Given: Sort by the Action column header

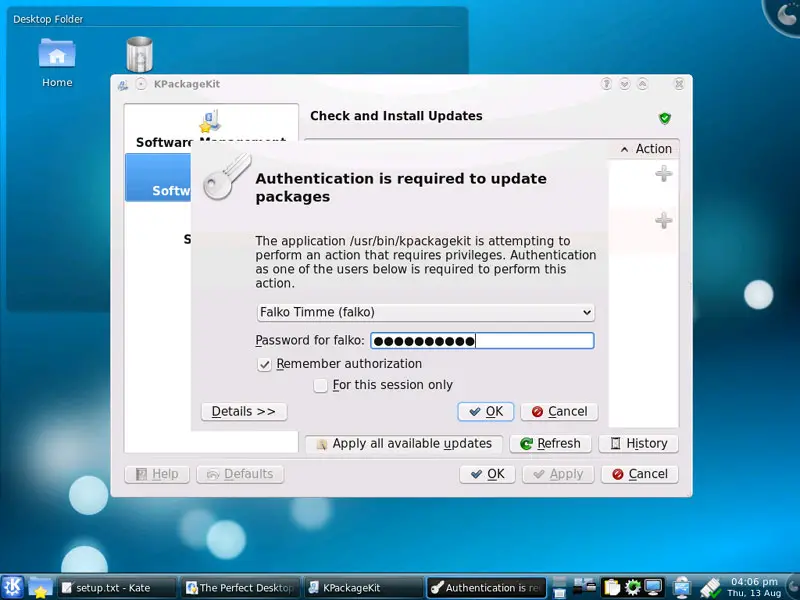Looking at the screenshot, I should [646, 149].
